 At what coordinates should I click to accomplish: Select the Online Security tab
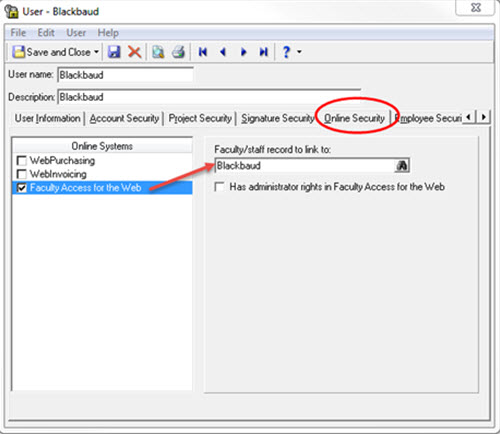[354, 118]
